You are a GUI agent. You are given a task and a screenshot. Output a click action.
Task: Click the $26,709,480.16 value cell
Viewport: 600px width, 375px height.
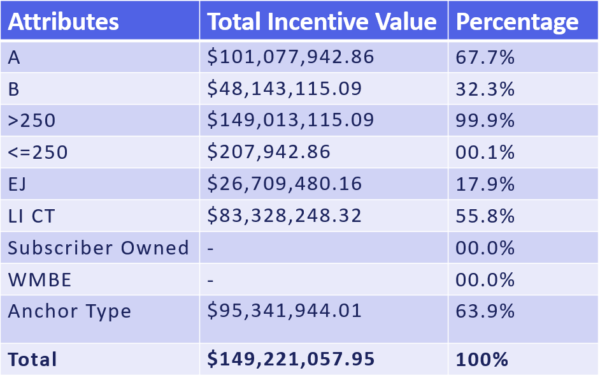(x=324, y=184)
